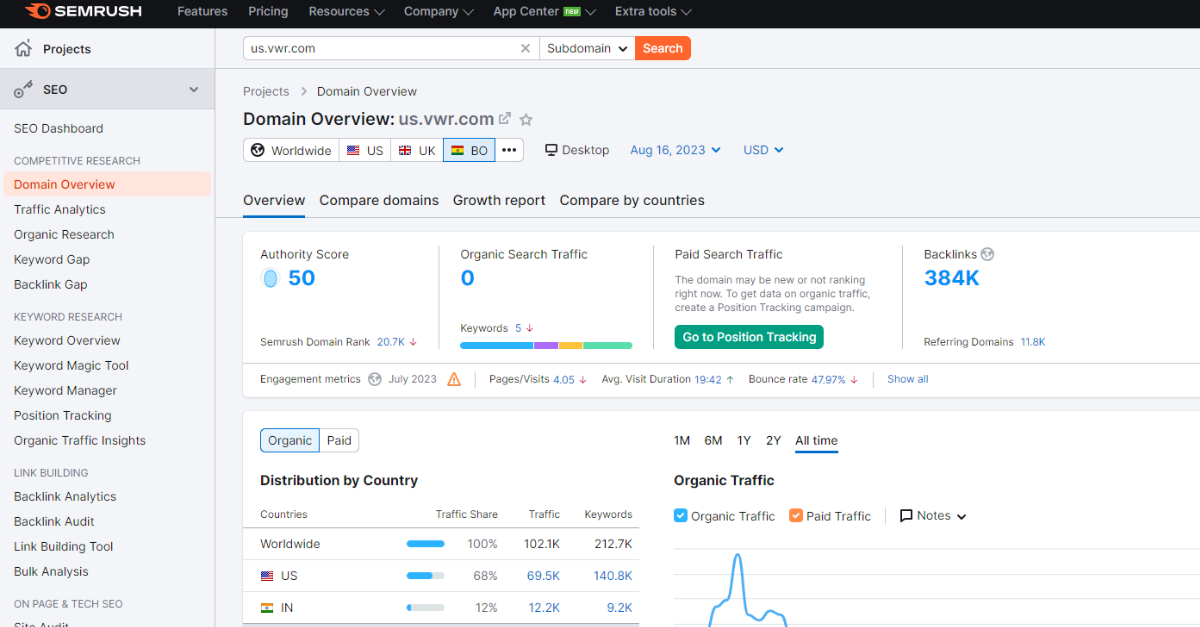
Task: Uncheck the Paid Traffic checkbox
Action: pos(797,515)
